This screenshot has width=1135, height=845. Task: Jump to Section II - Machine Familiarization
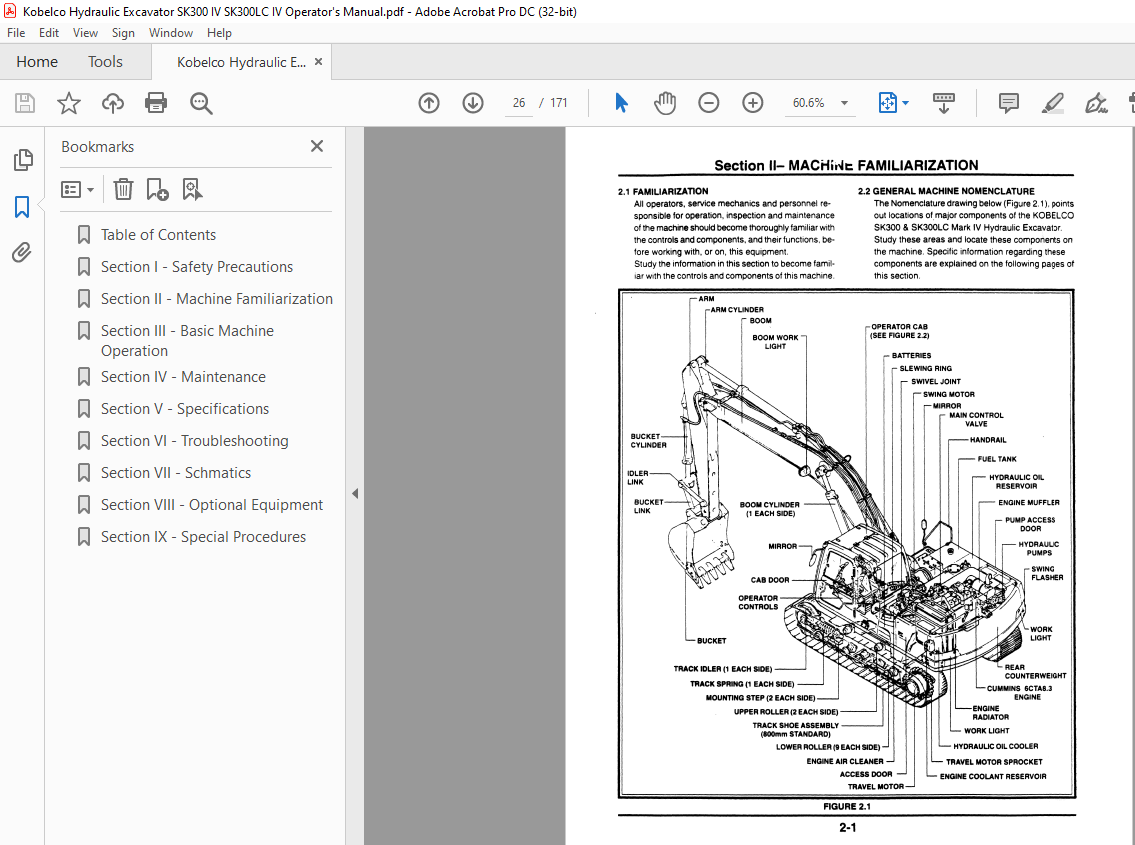tap(216, 298)
